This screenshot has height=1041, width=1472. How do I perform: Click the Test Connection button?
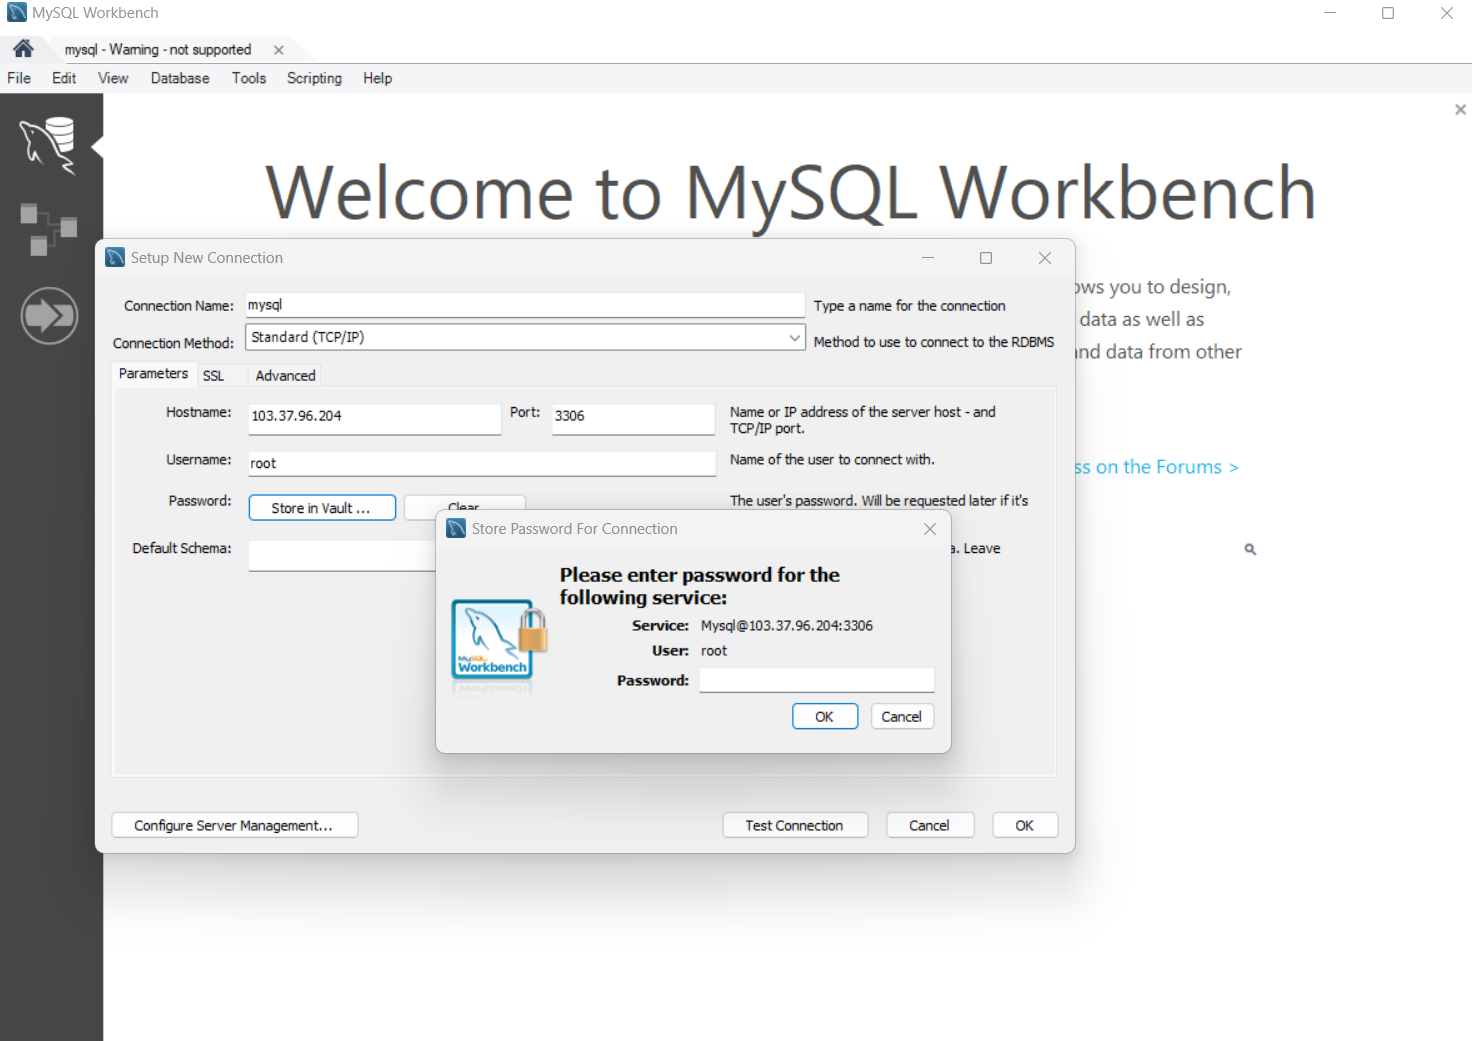click(794, 825)
